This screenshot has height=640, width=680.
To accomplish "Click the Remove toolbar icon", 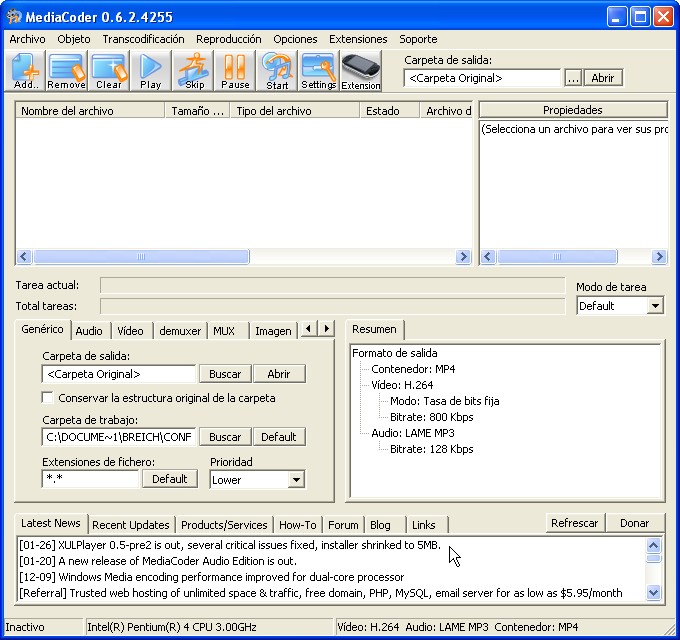I will 66,71.
